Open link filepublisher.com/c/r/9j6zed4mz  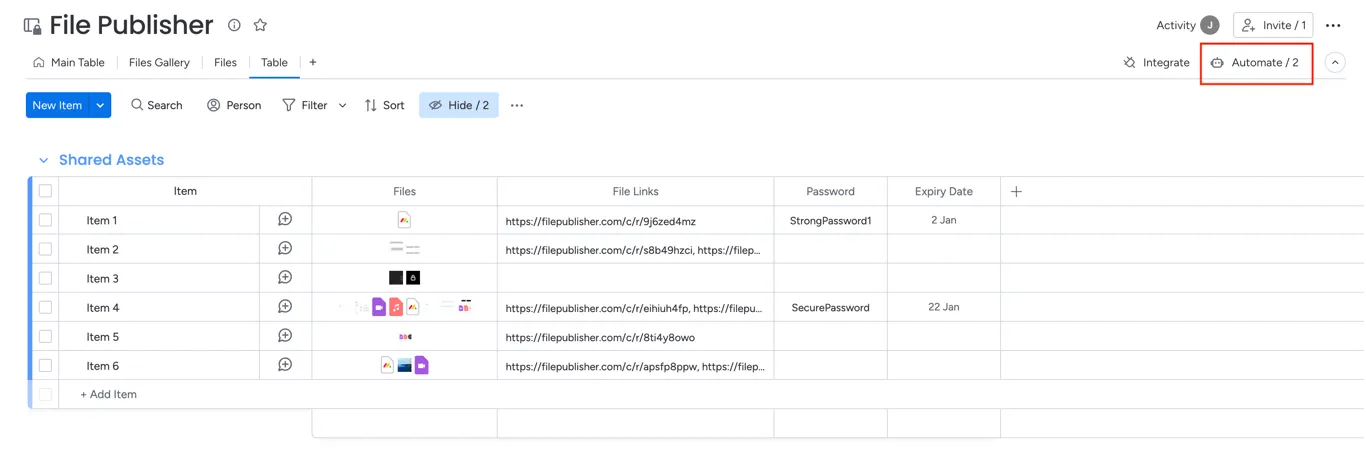point(600,221)
